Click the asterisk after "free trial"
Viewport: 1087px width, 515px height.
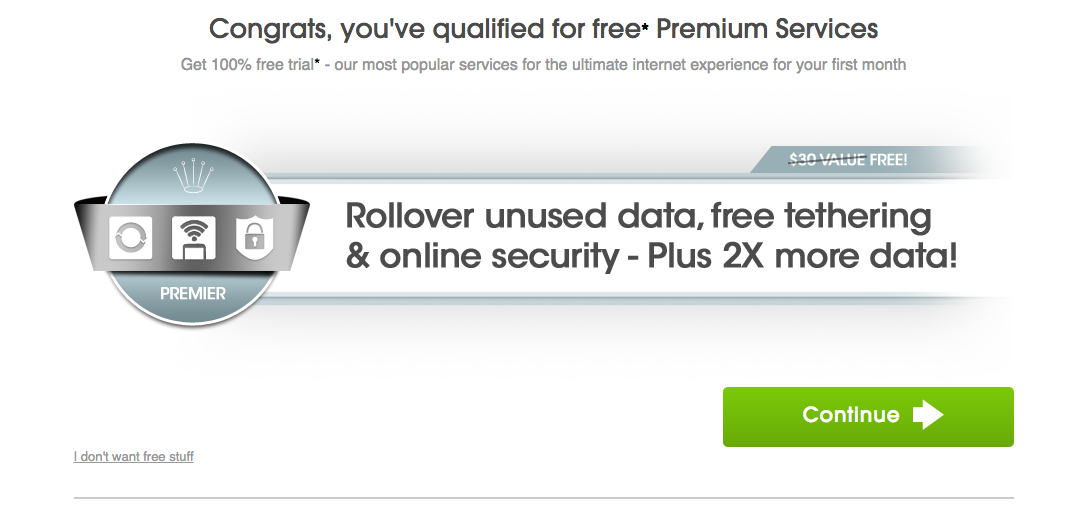point(318,62)
